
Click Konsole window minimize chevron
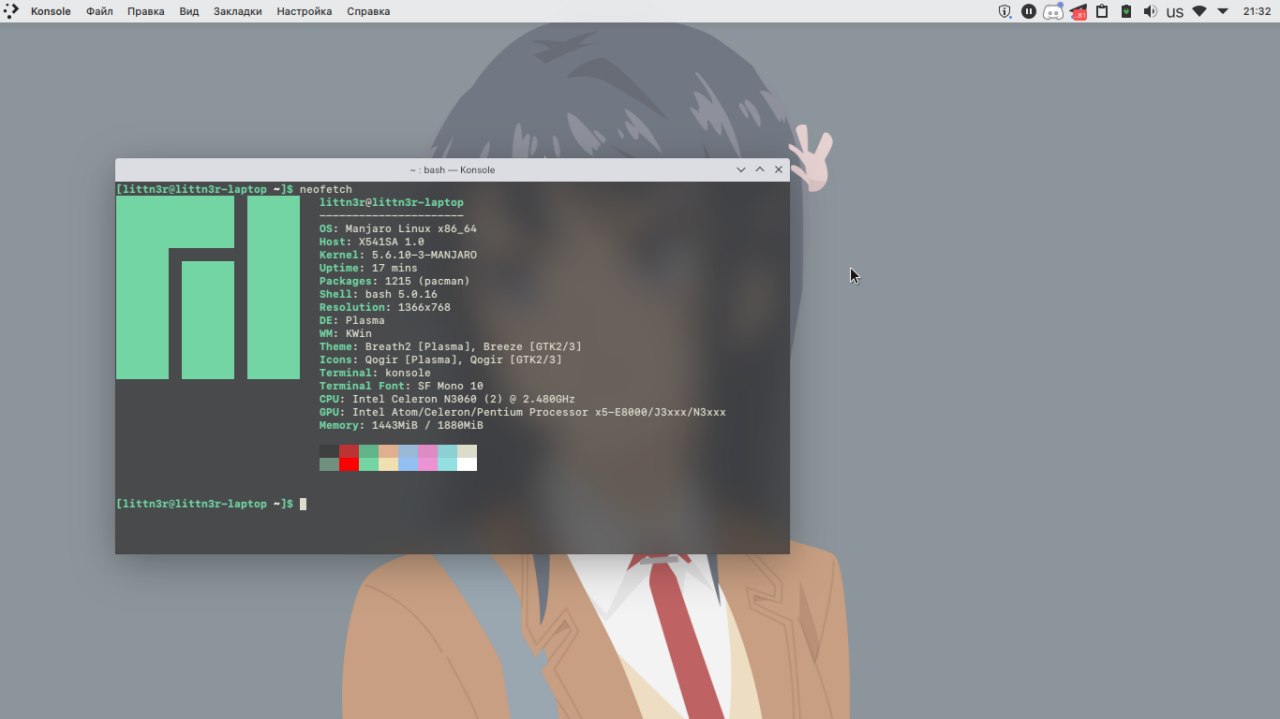click(741, 170)
